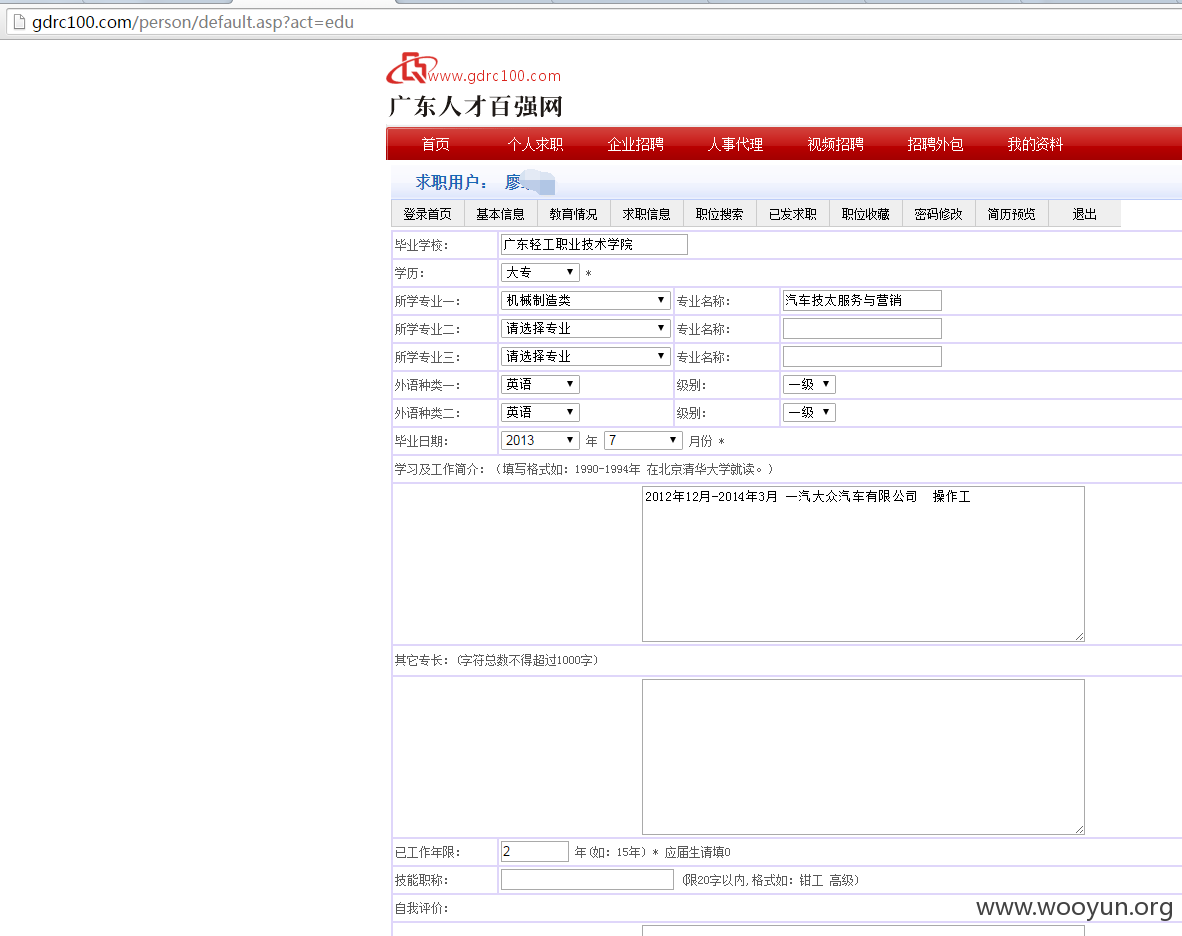Image resolution: width=1182 pixels, height=936 pixels.
Task: Click empty 专业名称 field for 专业三
Action: coord(862,356)
